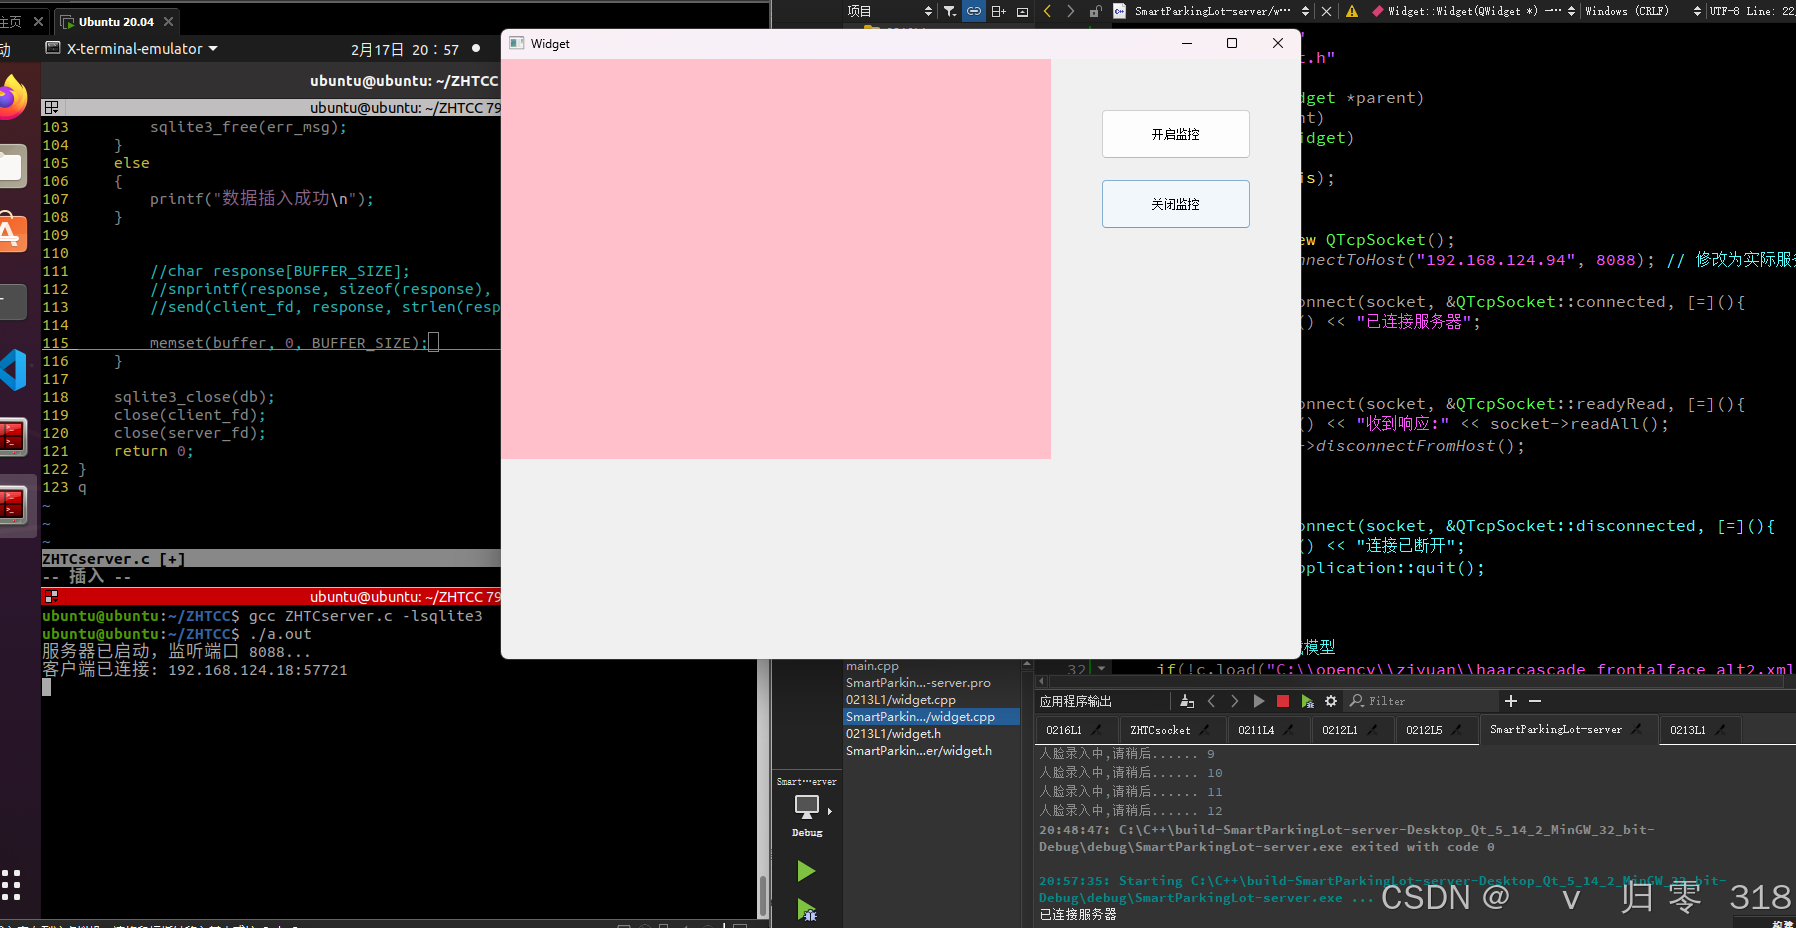Click the terminator split icon on upper terminal pane
The image size is (1796, 928).
coord(51,107)
